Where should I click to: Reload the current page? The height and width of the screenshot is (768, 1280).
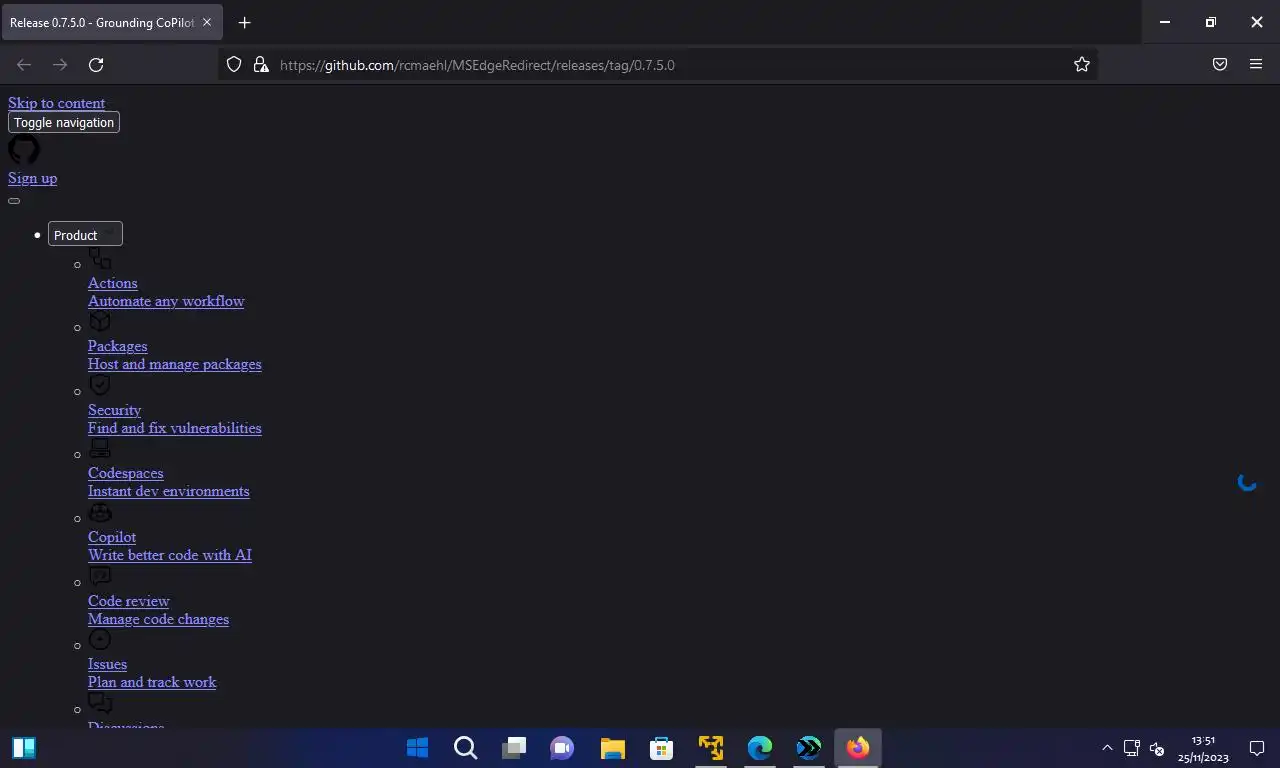point(96,64)
